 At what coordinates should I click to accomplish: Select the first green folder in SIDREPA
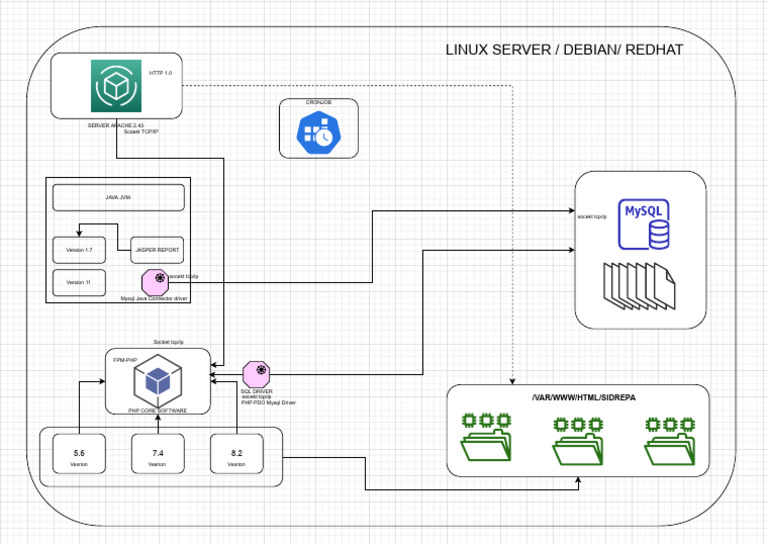coord(486,445)
